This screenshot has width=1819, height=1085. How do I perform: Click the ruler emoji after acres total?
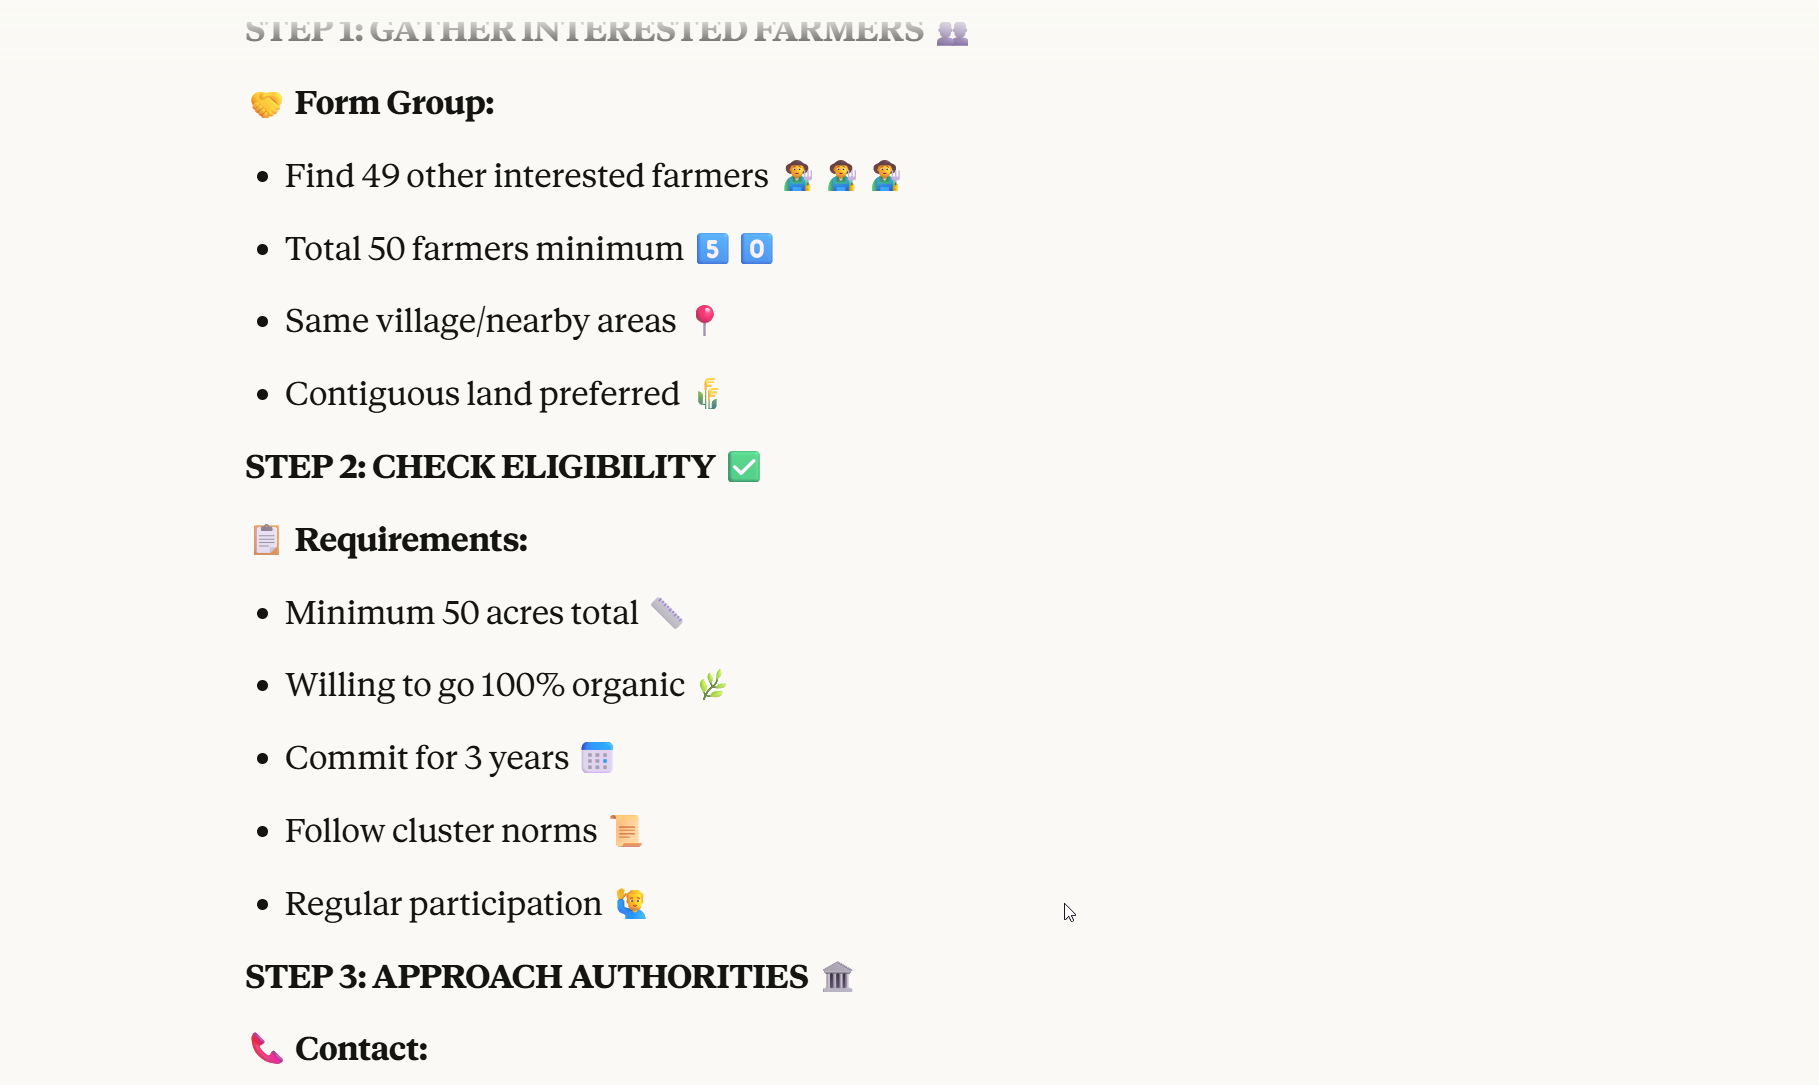tap(667, 612)
